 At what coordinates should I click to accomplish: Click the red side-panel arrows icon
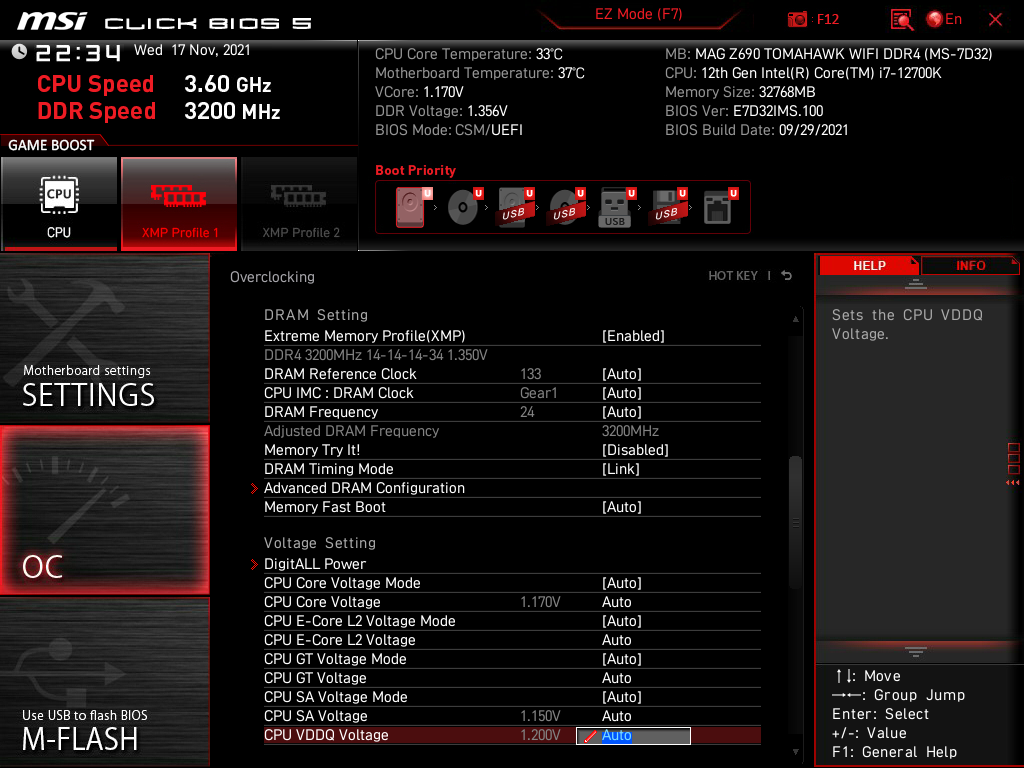(x=1013, y=483)
